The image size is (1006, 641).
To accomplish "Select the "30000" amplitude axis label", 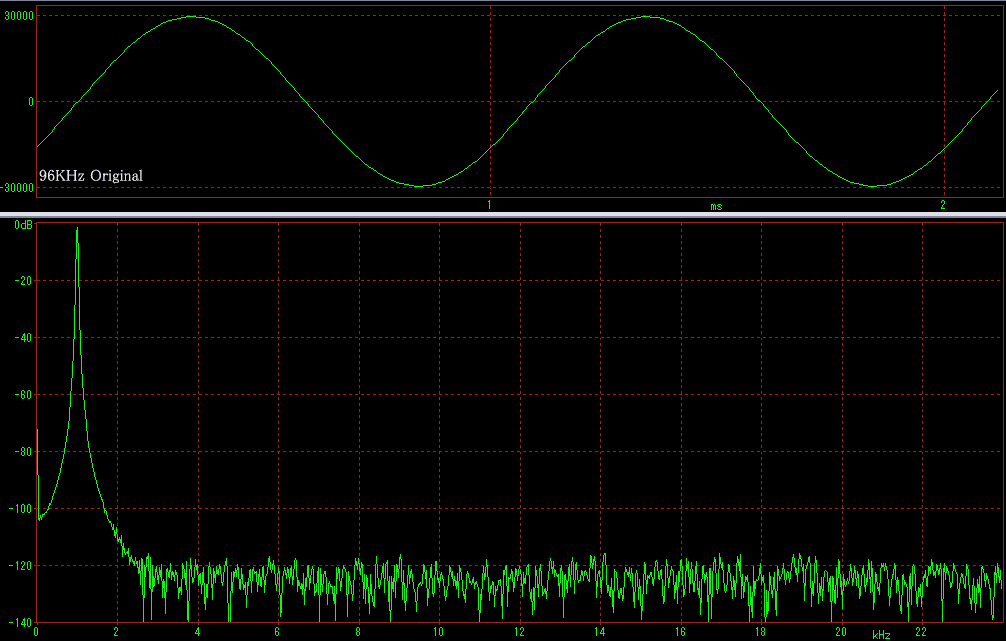I will [19, 16].
